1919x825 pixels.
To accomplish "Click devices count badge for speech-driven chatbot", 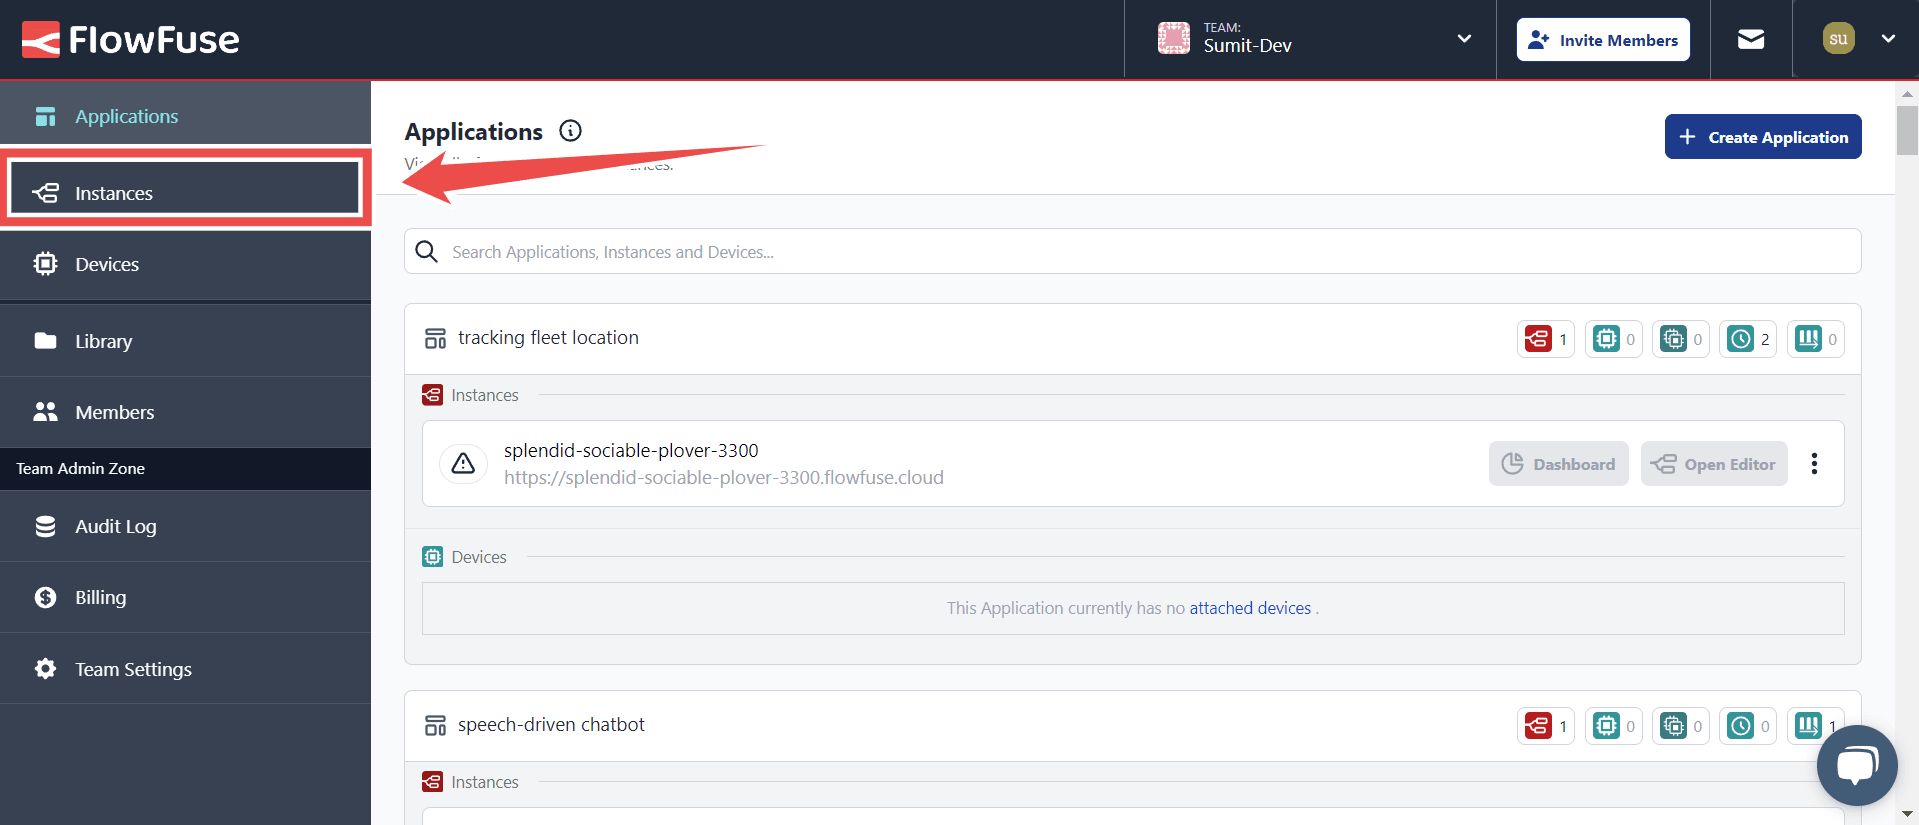I will click(1613, 726).
